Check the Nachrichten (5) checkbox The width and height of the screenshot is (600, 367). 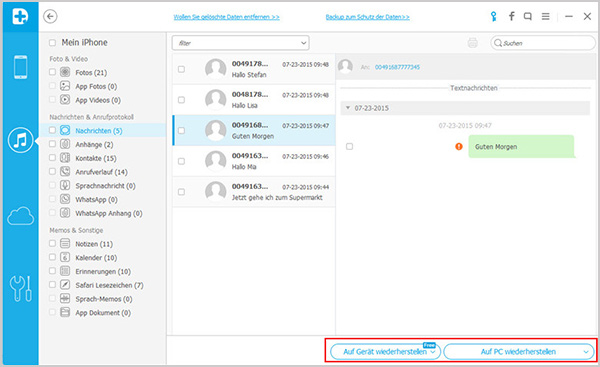(52, 130)
